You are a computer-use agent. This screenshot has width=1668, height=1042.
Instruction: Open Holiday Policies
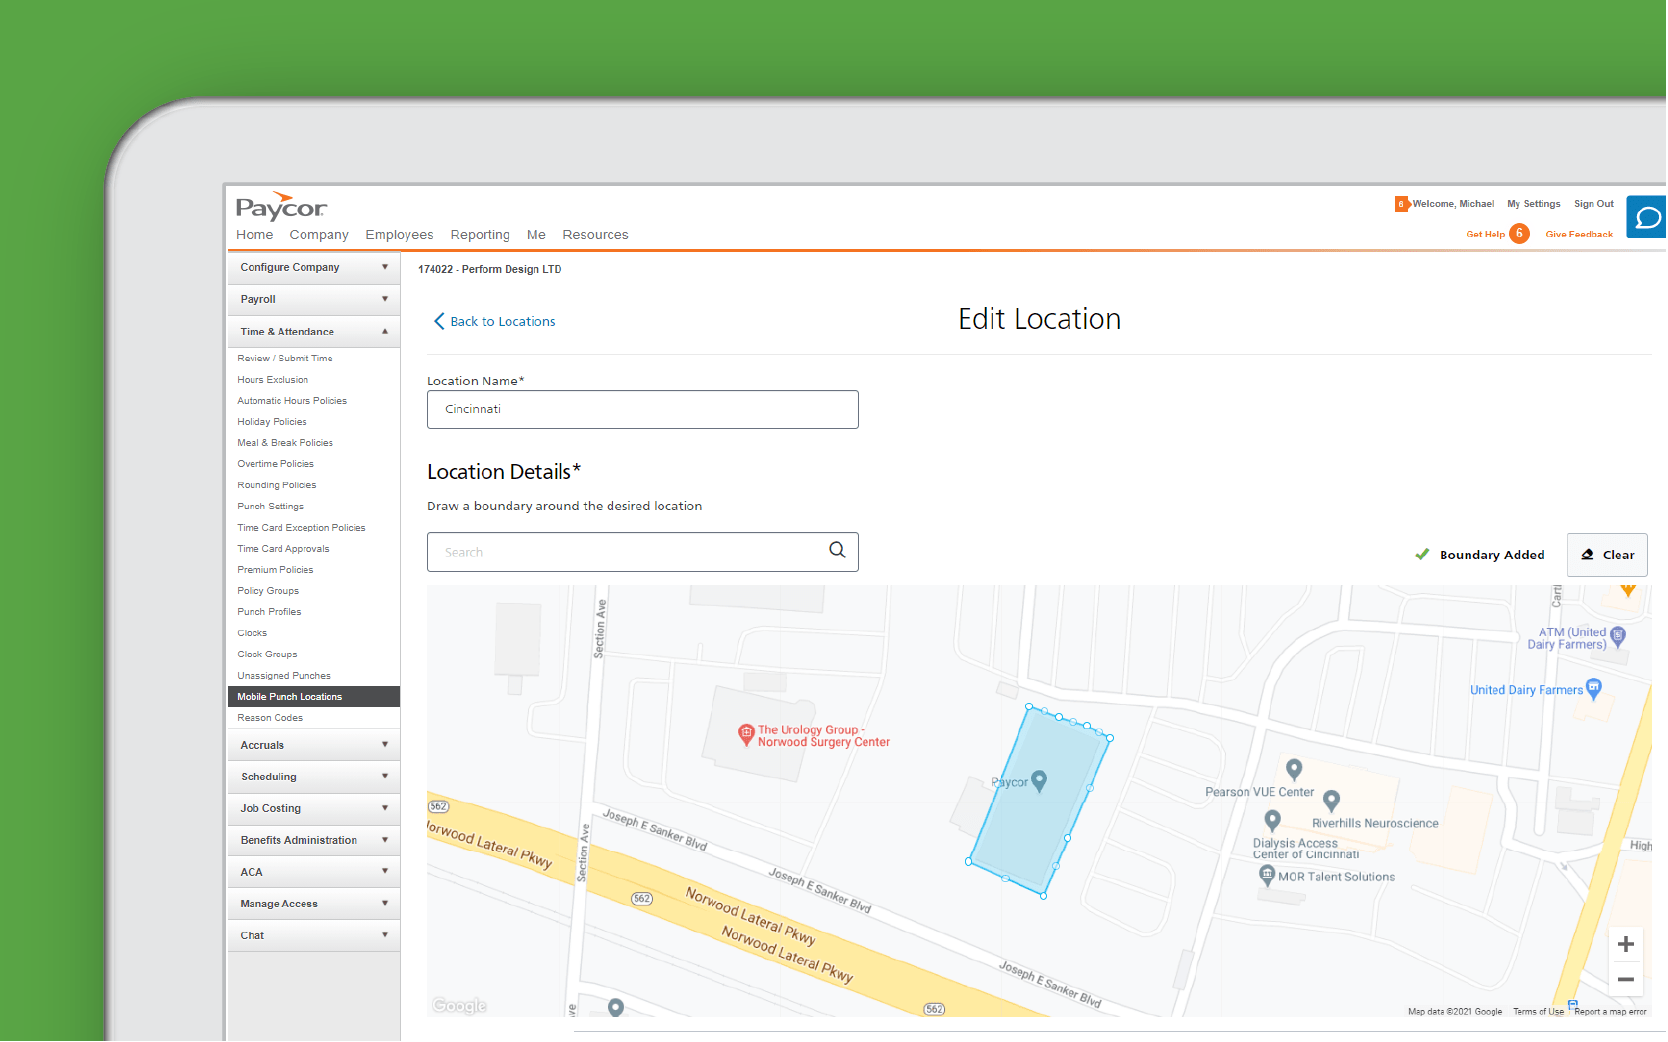272,422
